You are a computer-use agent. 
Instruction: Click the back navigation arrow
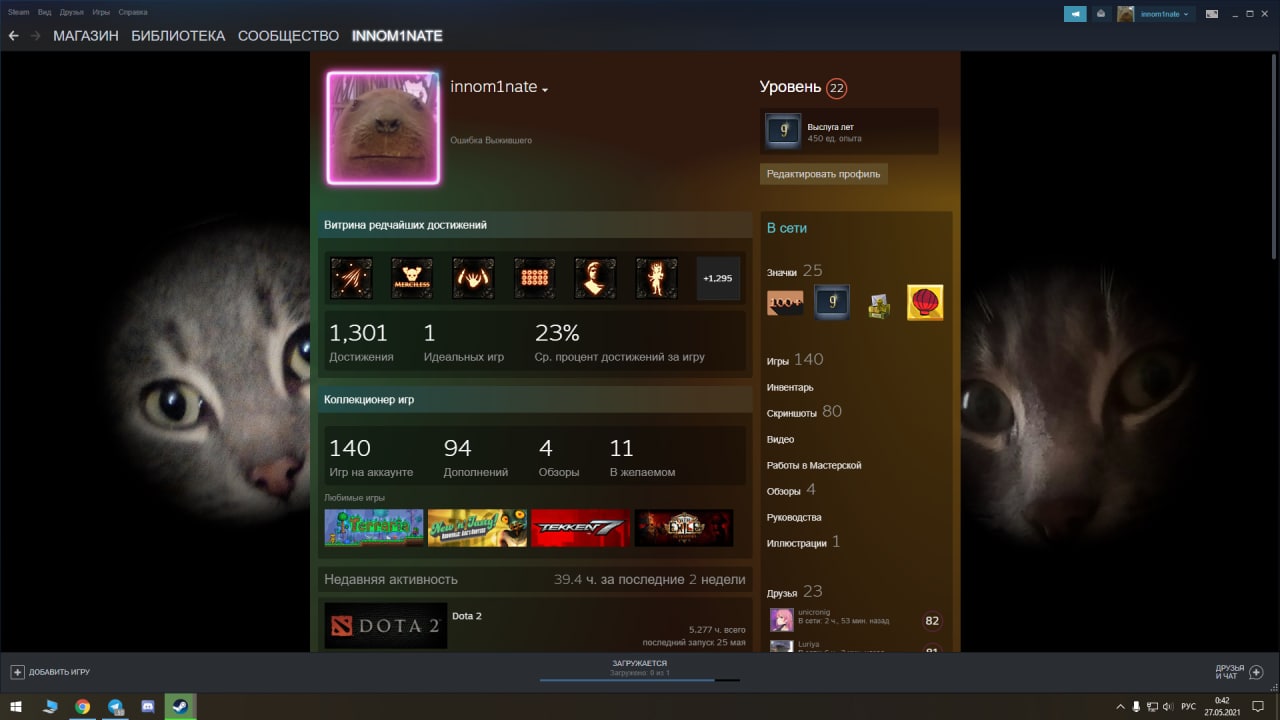point(14,36)
